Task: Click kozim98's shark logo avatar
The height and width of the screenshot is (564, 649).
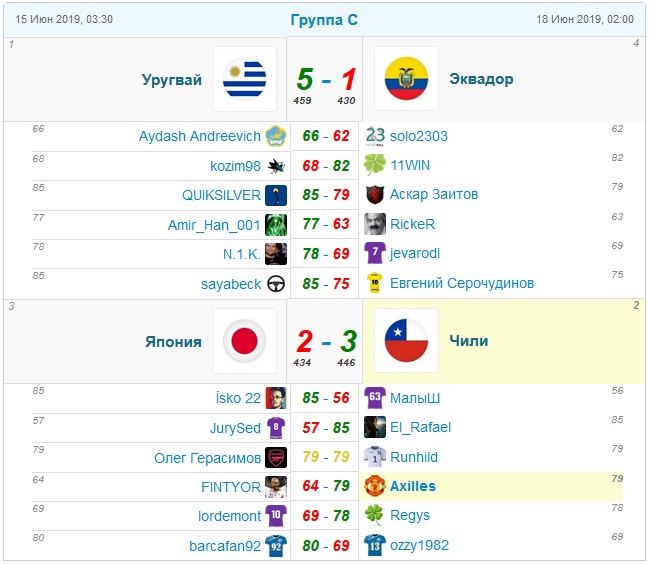Action: click(276, 166)
